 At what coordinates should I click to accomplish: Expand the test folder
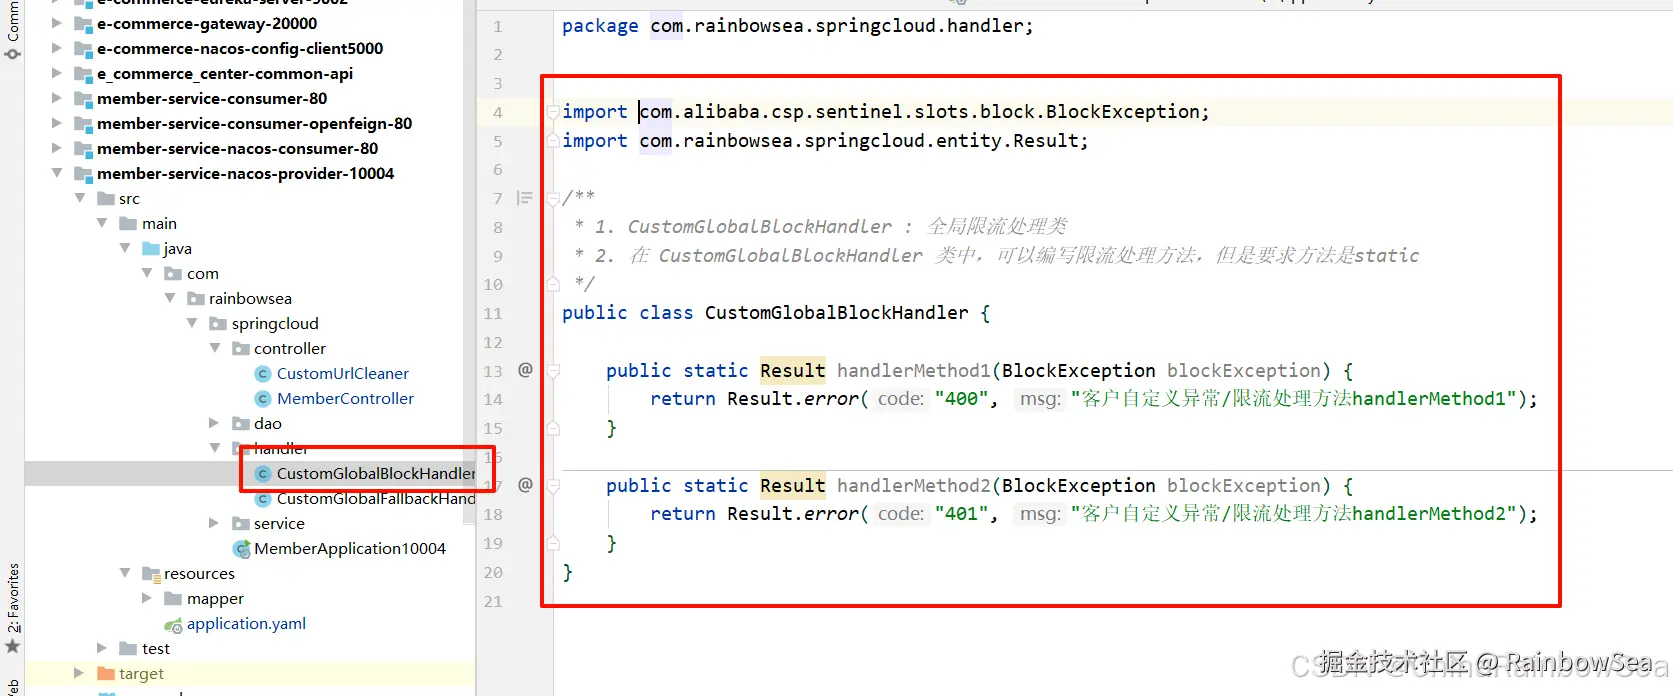point(102,648)
